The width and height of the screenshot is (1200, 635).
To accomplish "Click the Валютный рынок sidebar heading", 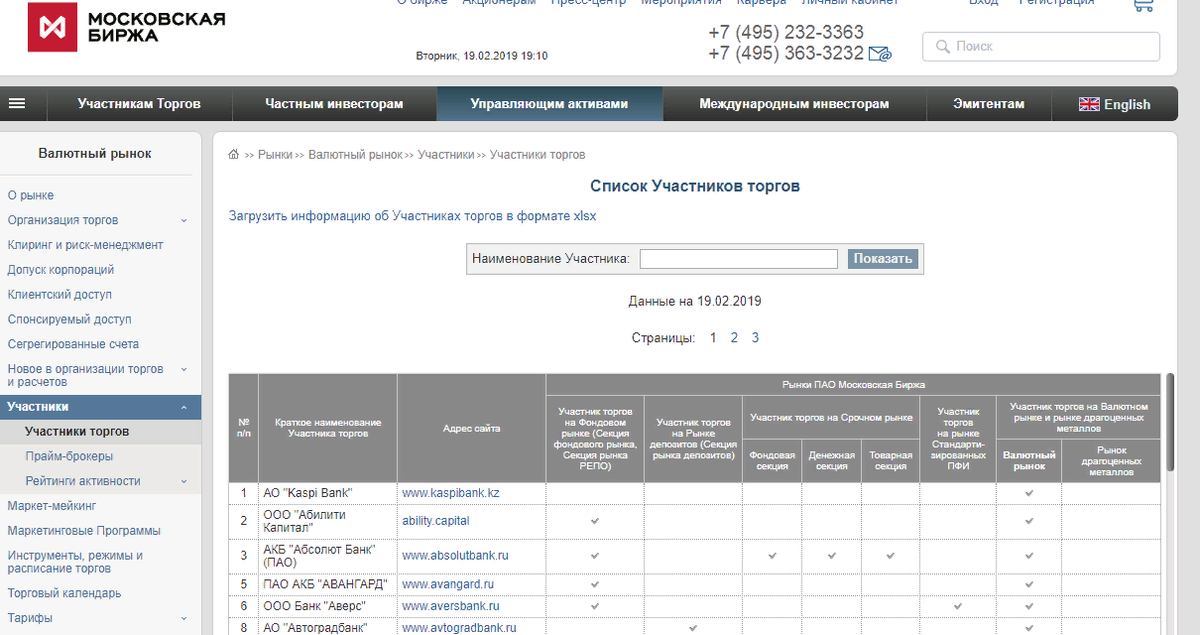I will pyautogui.click(x=95, y=153).
